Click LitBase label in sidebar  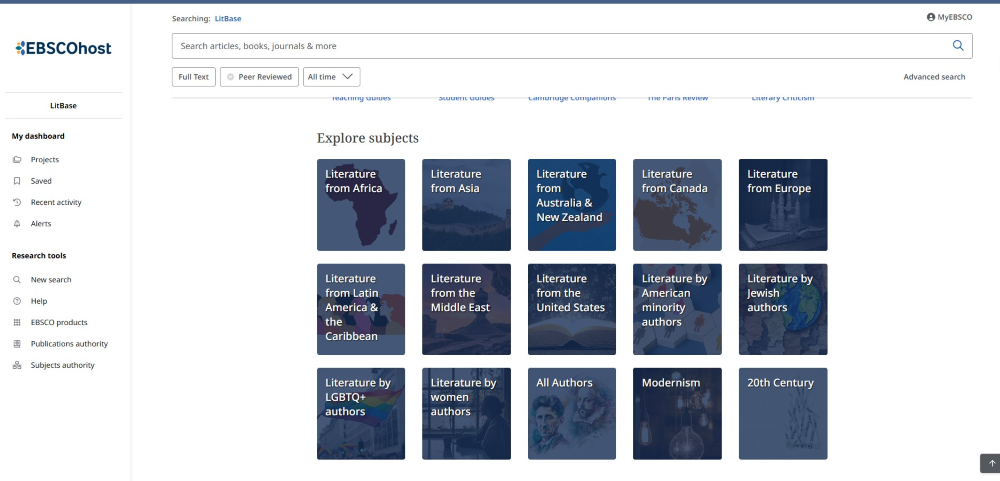(63, 106)
